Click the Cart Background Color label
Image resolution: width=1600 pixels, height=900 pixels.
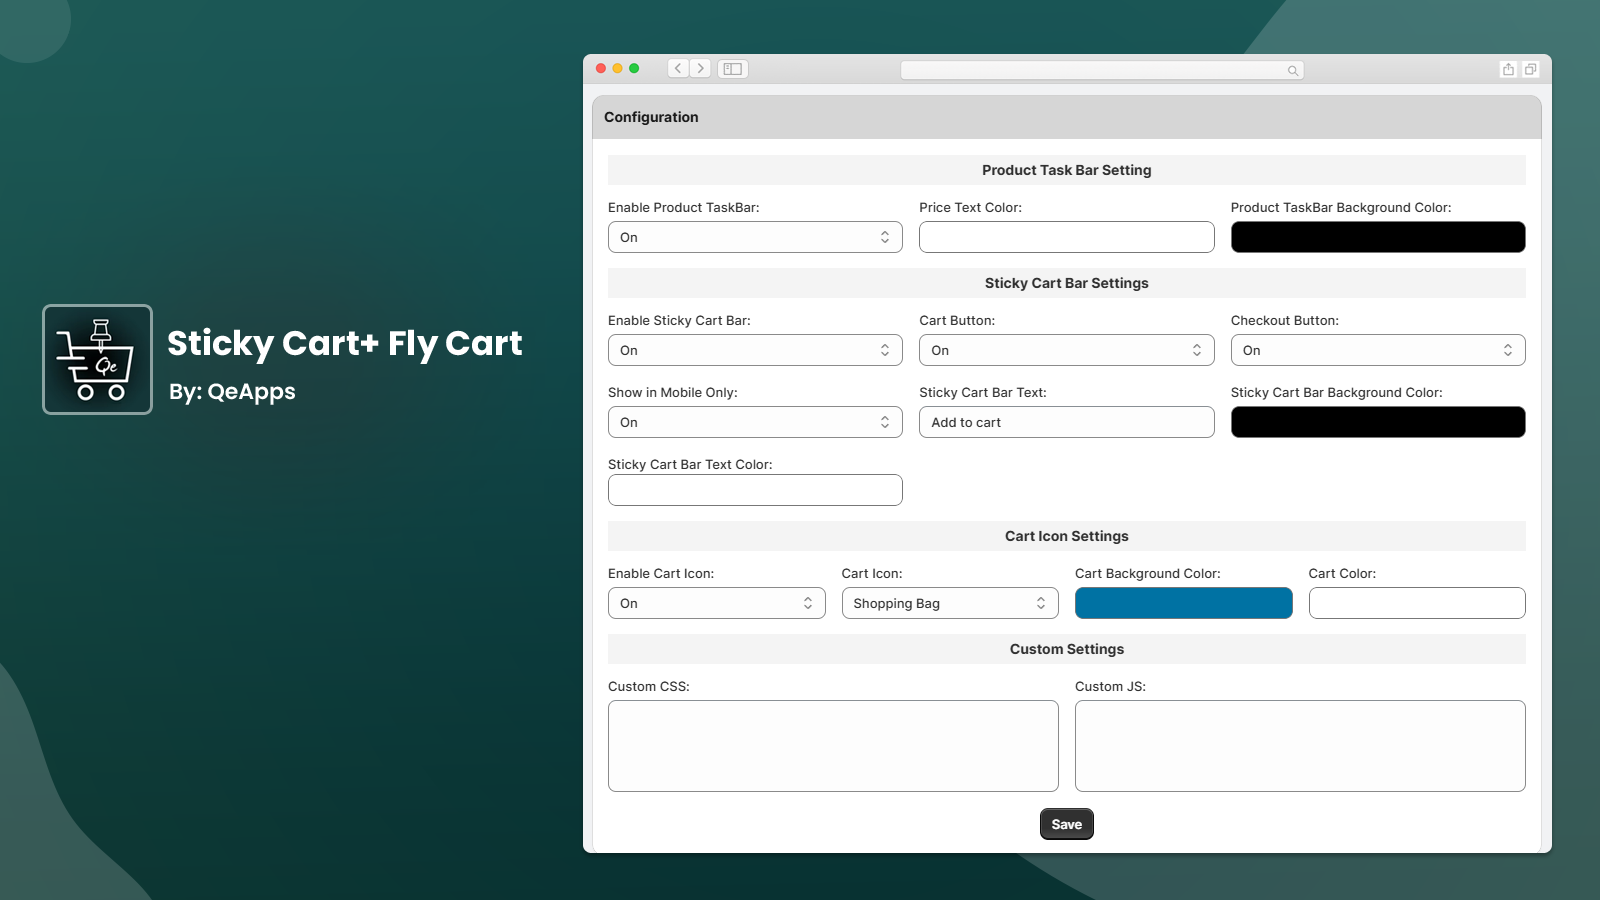point(1148,574)
